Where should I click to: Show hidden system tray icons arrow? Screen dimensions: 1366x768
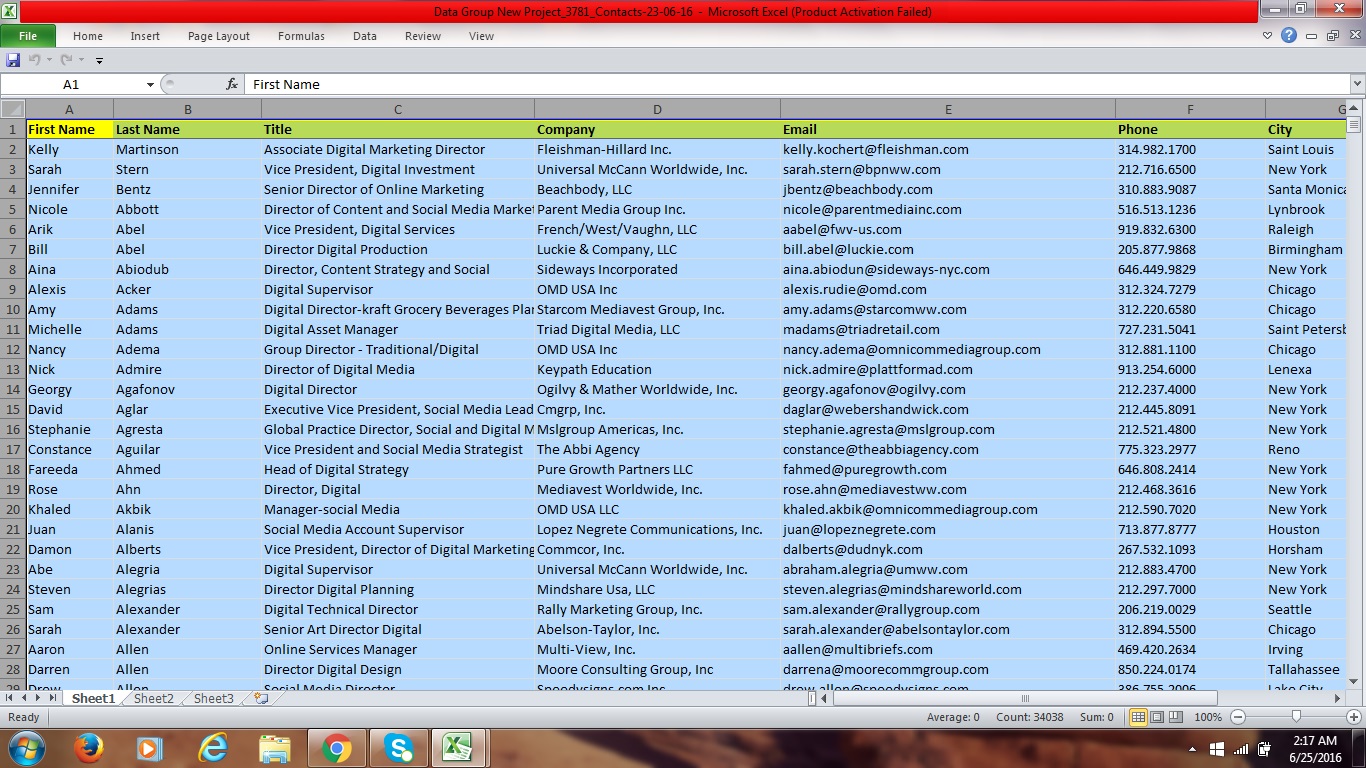[x=1192, y=748]
